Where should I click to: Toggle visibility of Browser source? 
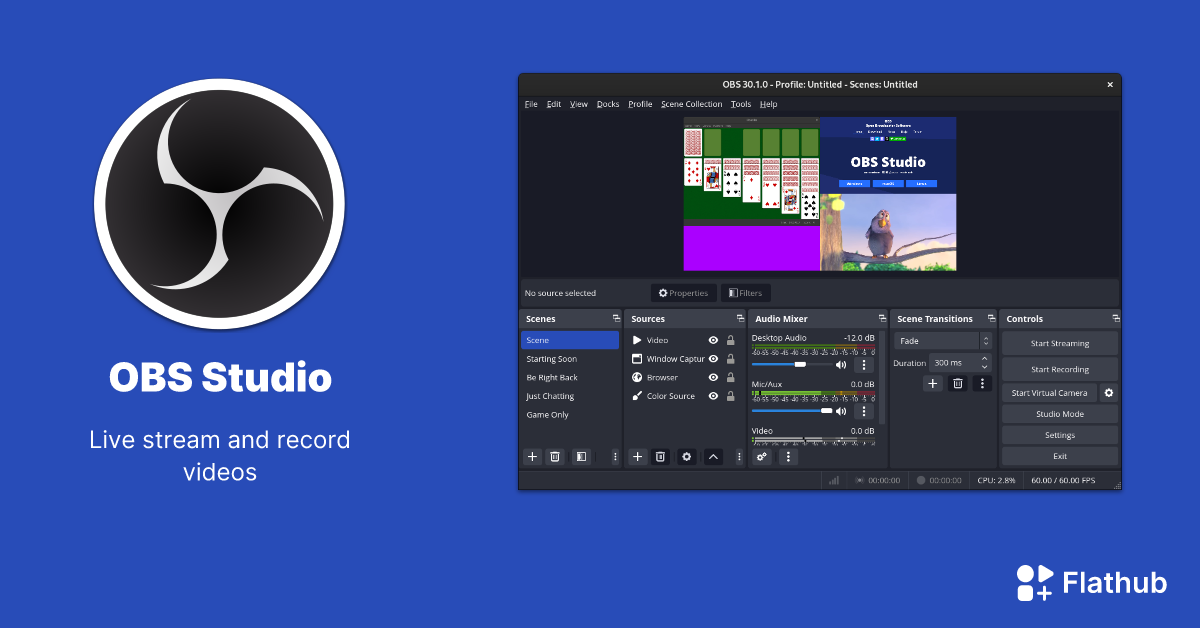[x=713, y=378]
